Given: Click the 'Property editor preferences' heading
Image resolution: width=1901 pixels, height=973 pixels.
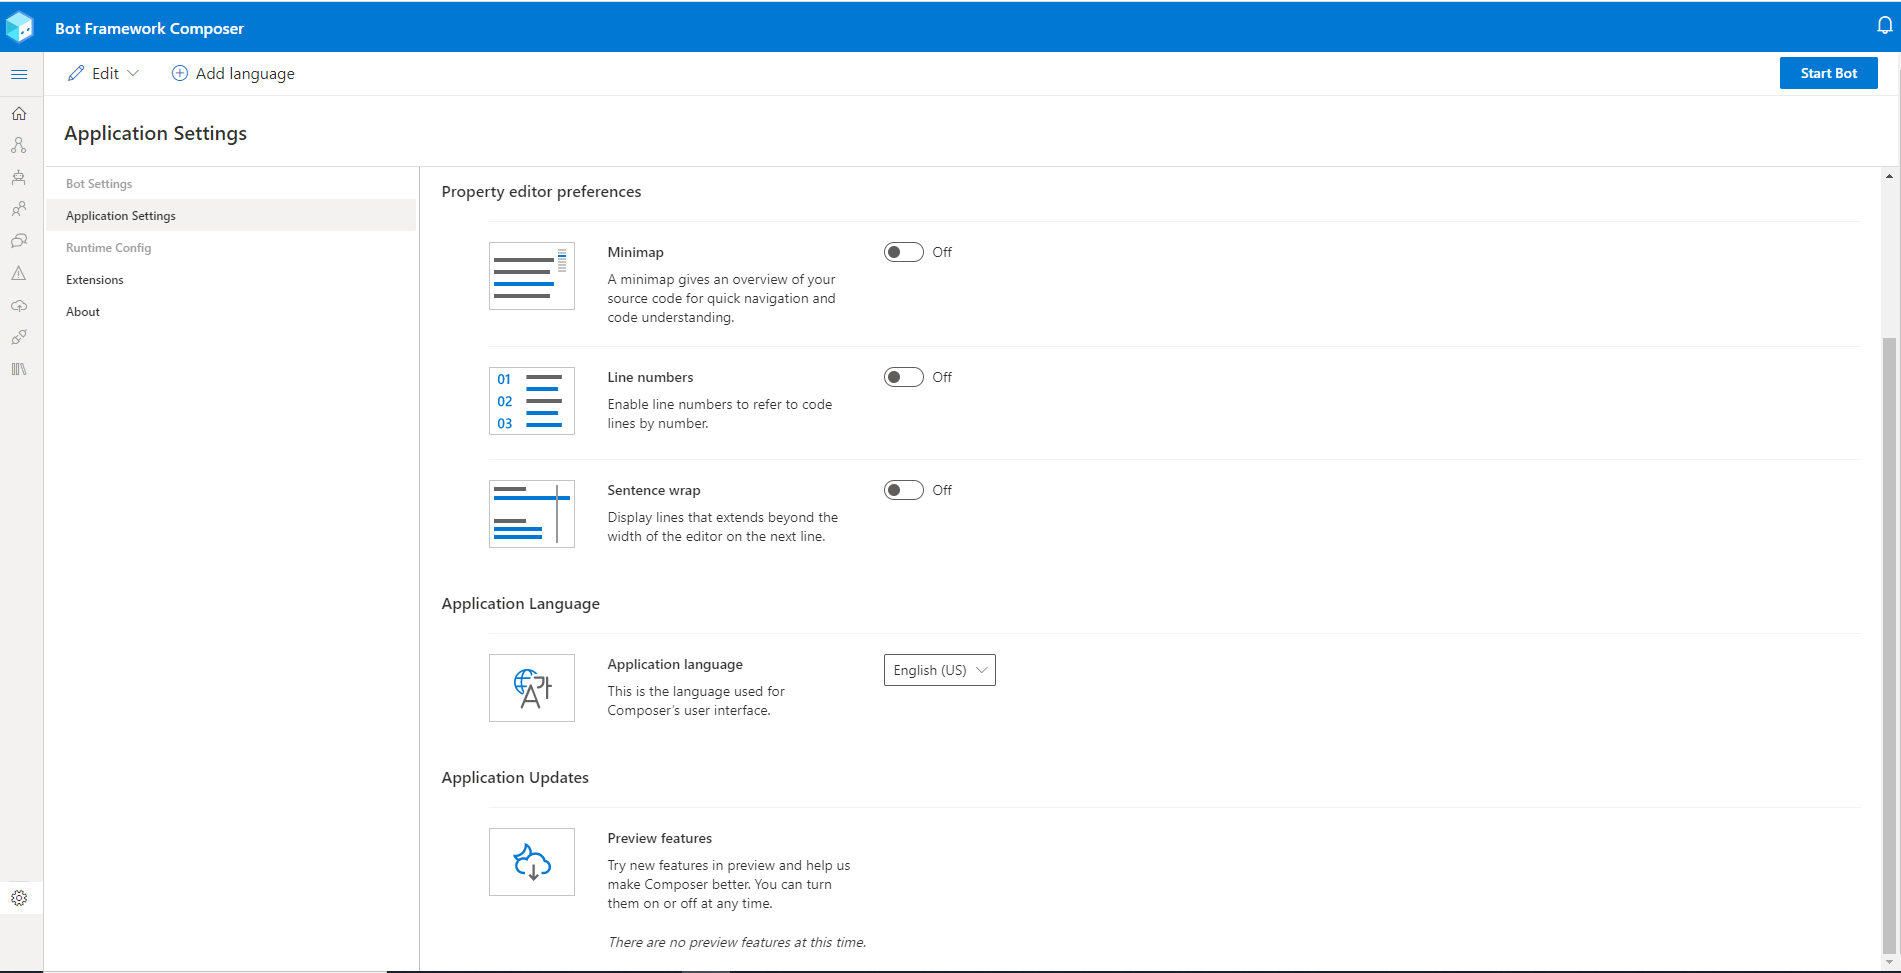Looking at the screenshot, I should [541, 192].
